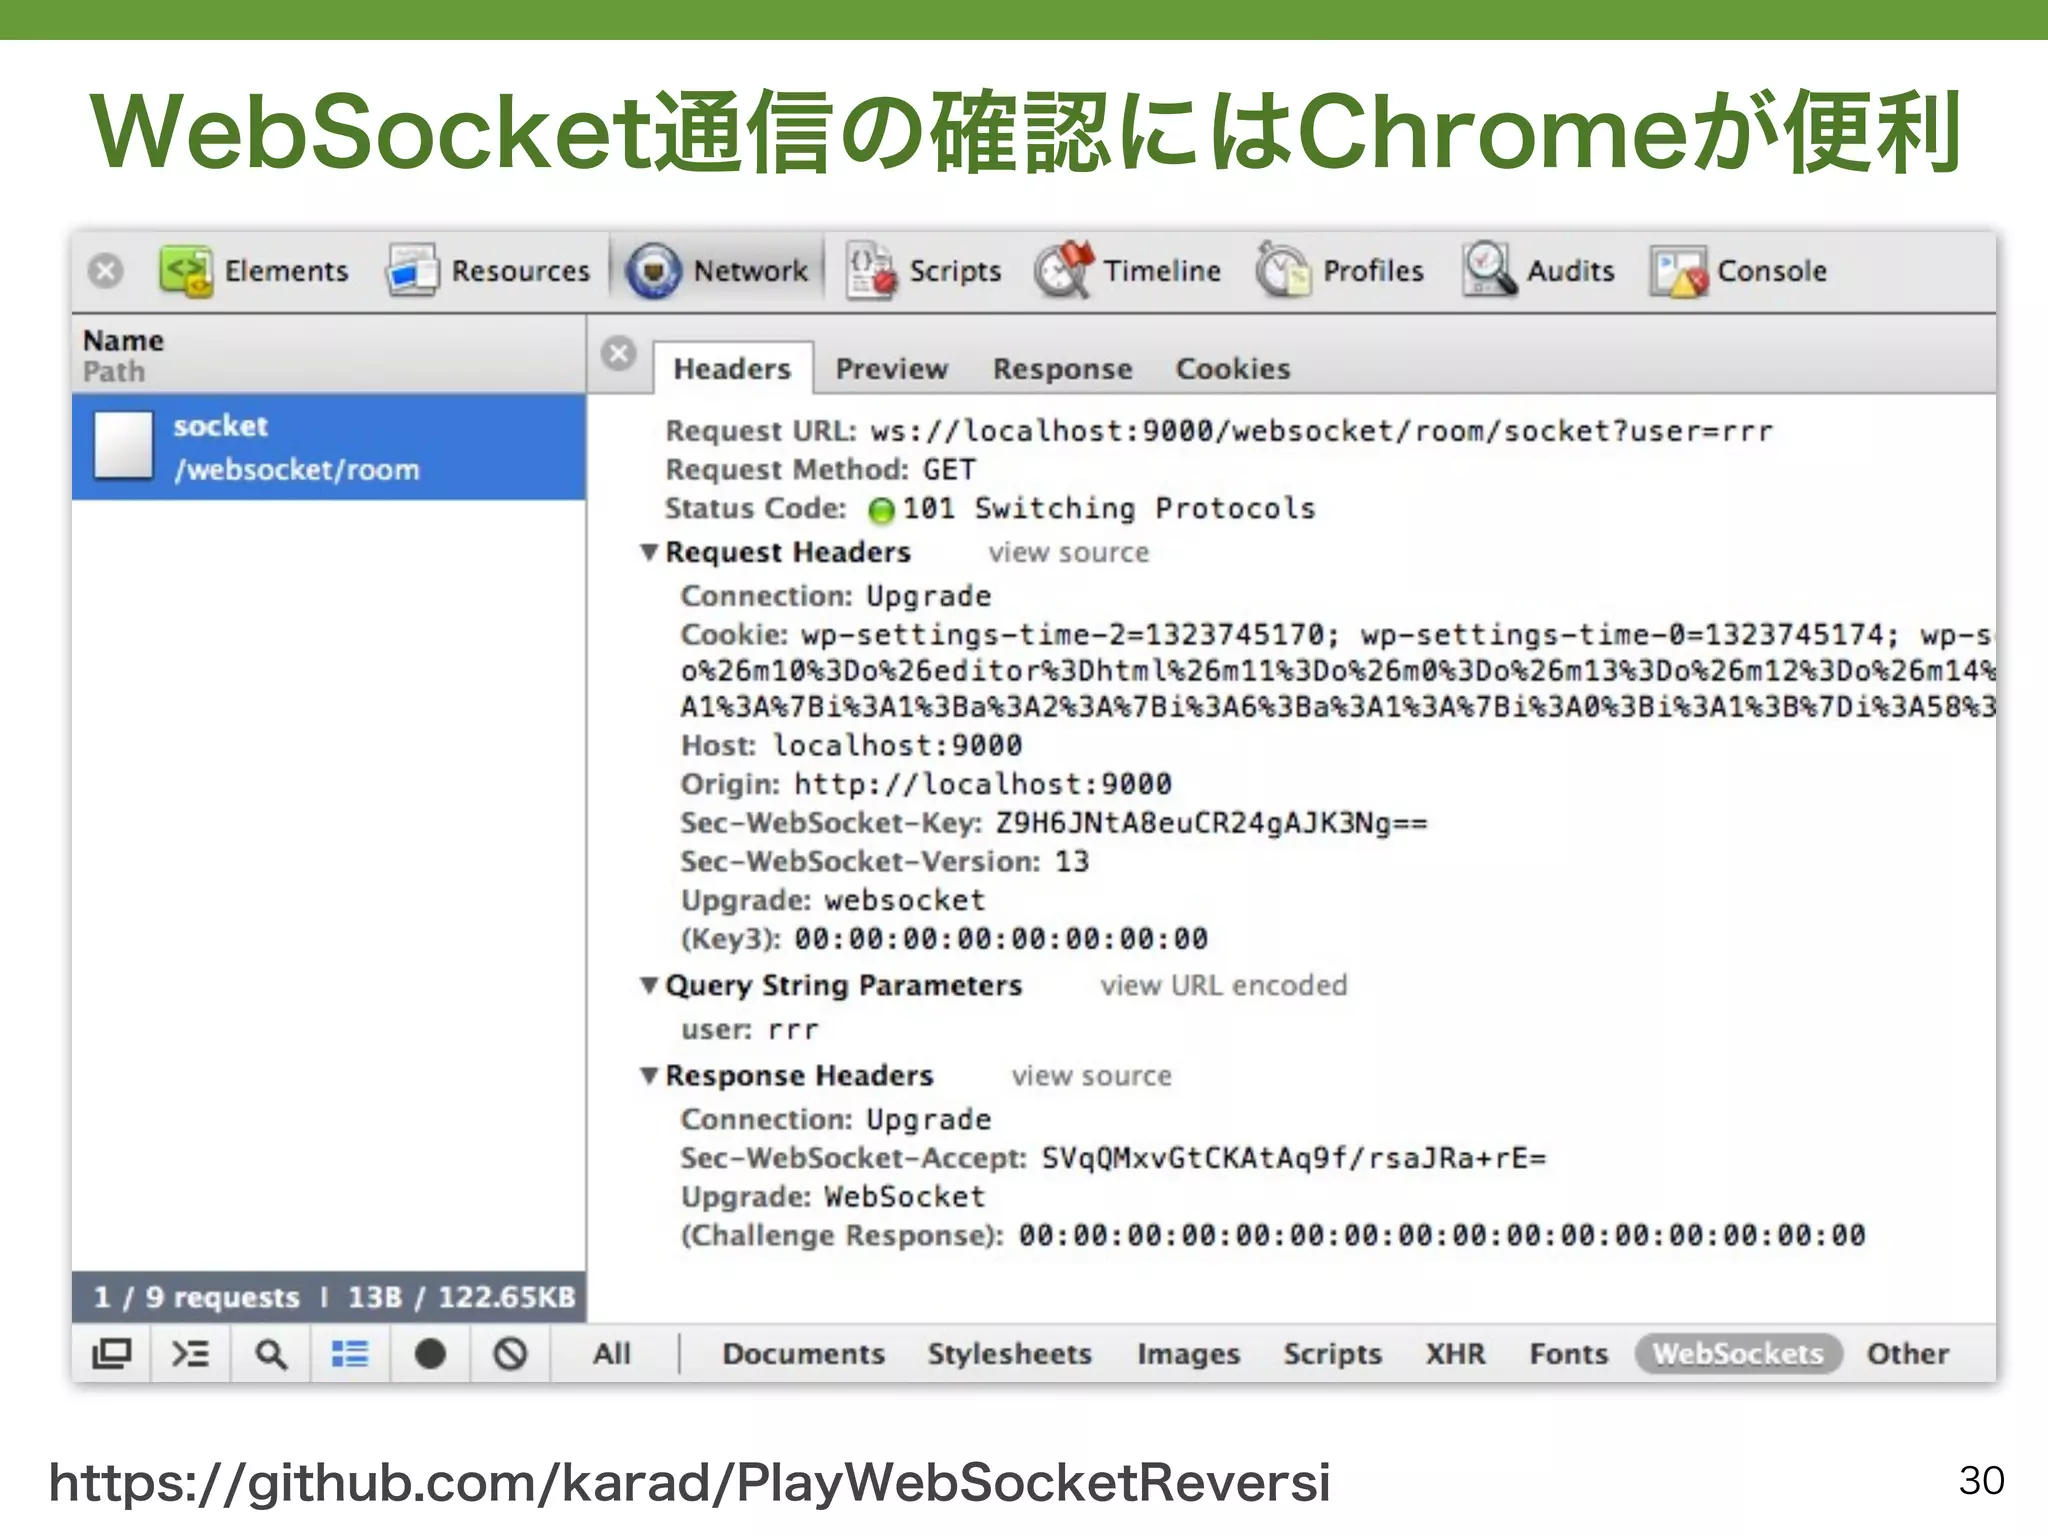Click the Origin http://localhost:9000 line
This screenshot has width=2048, height=1536.
[926, 785]
